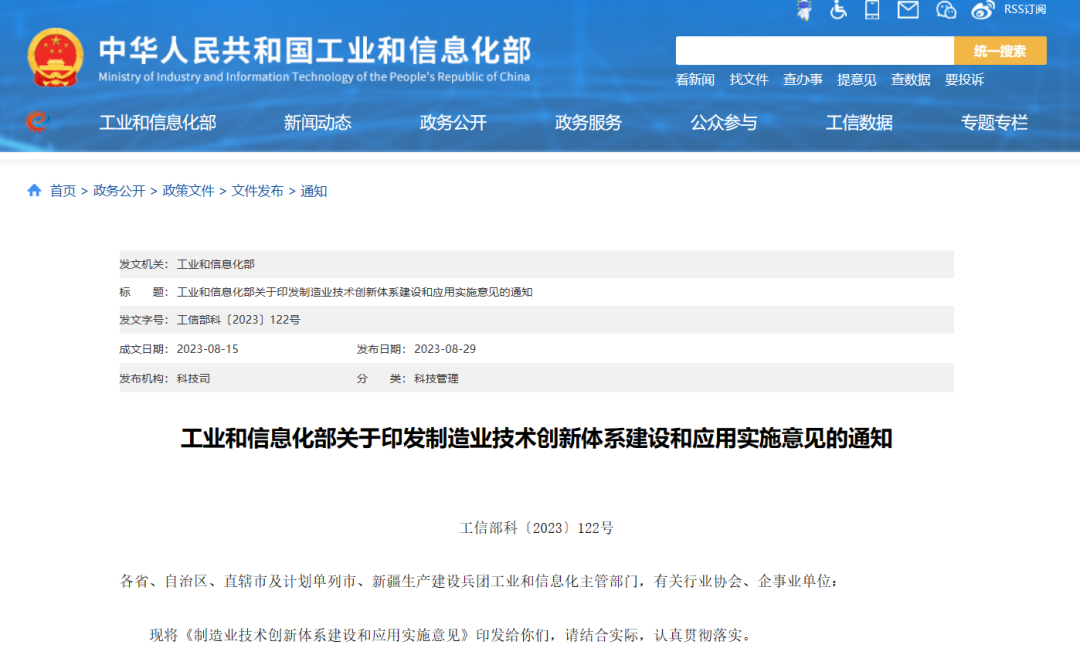
Task: Click the 找文件 quick link
Action: point(749,80)
